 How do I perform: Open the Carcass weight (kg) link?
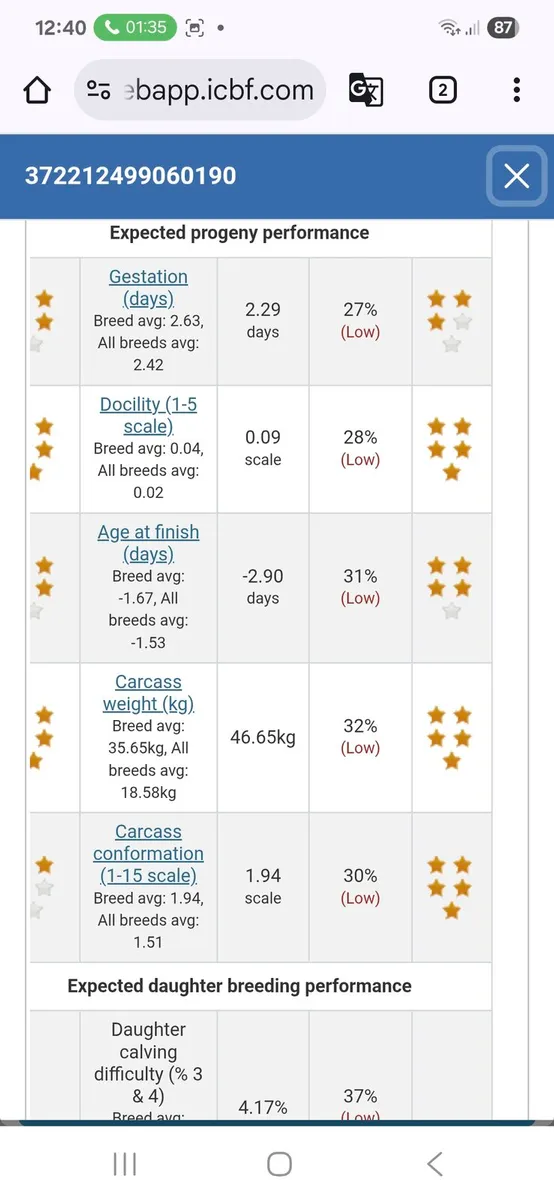pos(148,693)
